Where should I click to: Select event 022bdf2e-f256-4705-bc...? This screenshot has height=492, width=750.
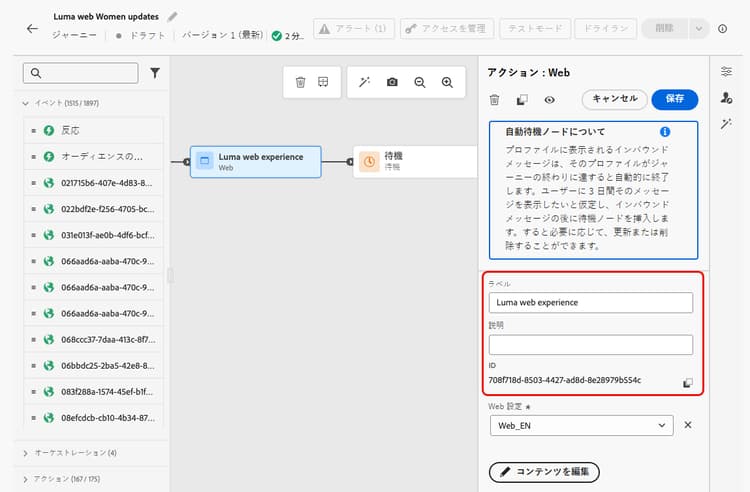click(x=93, y=209)
